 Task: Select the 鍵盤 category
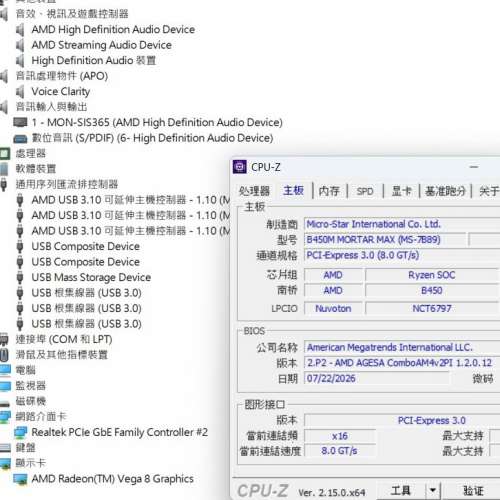tap(26, 448)
